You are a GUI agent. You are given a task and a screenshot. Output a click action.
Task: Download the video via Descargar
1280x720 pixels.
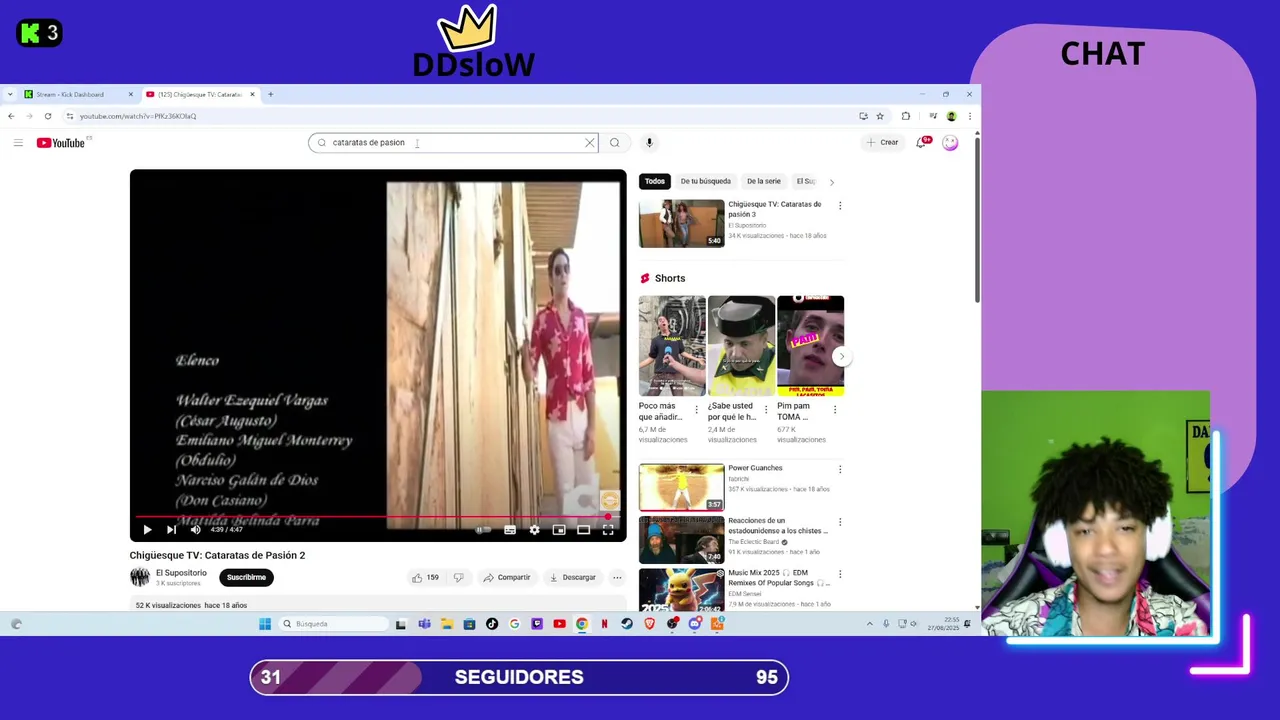[572, 578]
